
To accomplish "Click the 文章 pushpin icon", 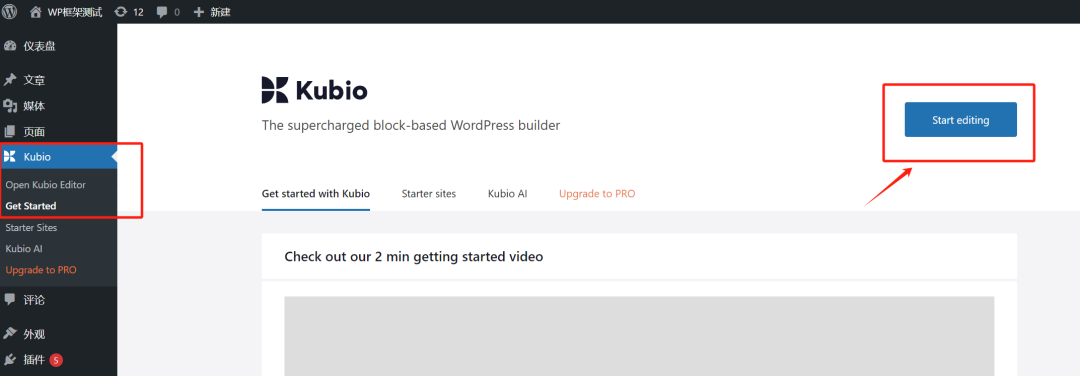I will tap(10, 80).
